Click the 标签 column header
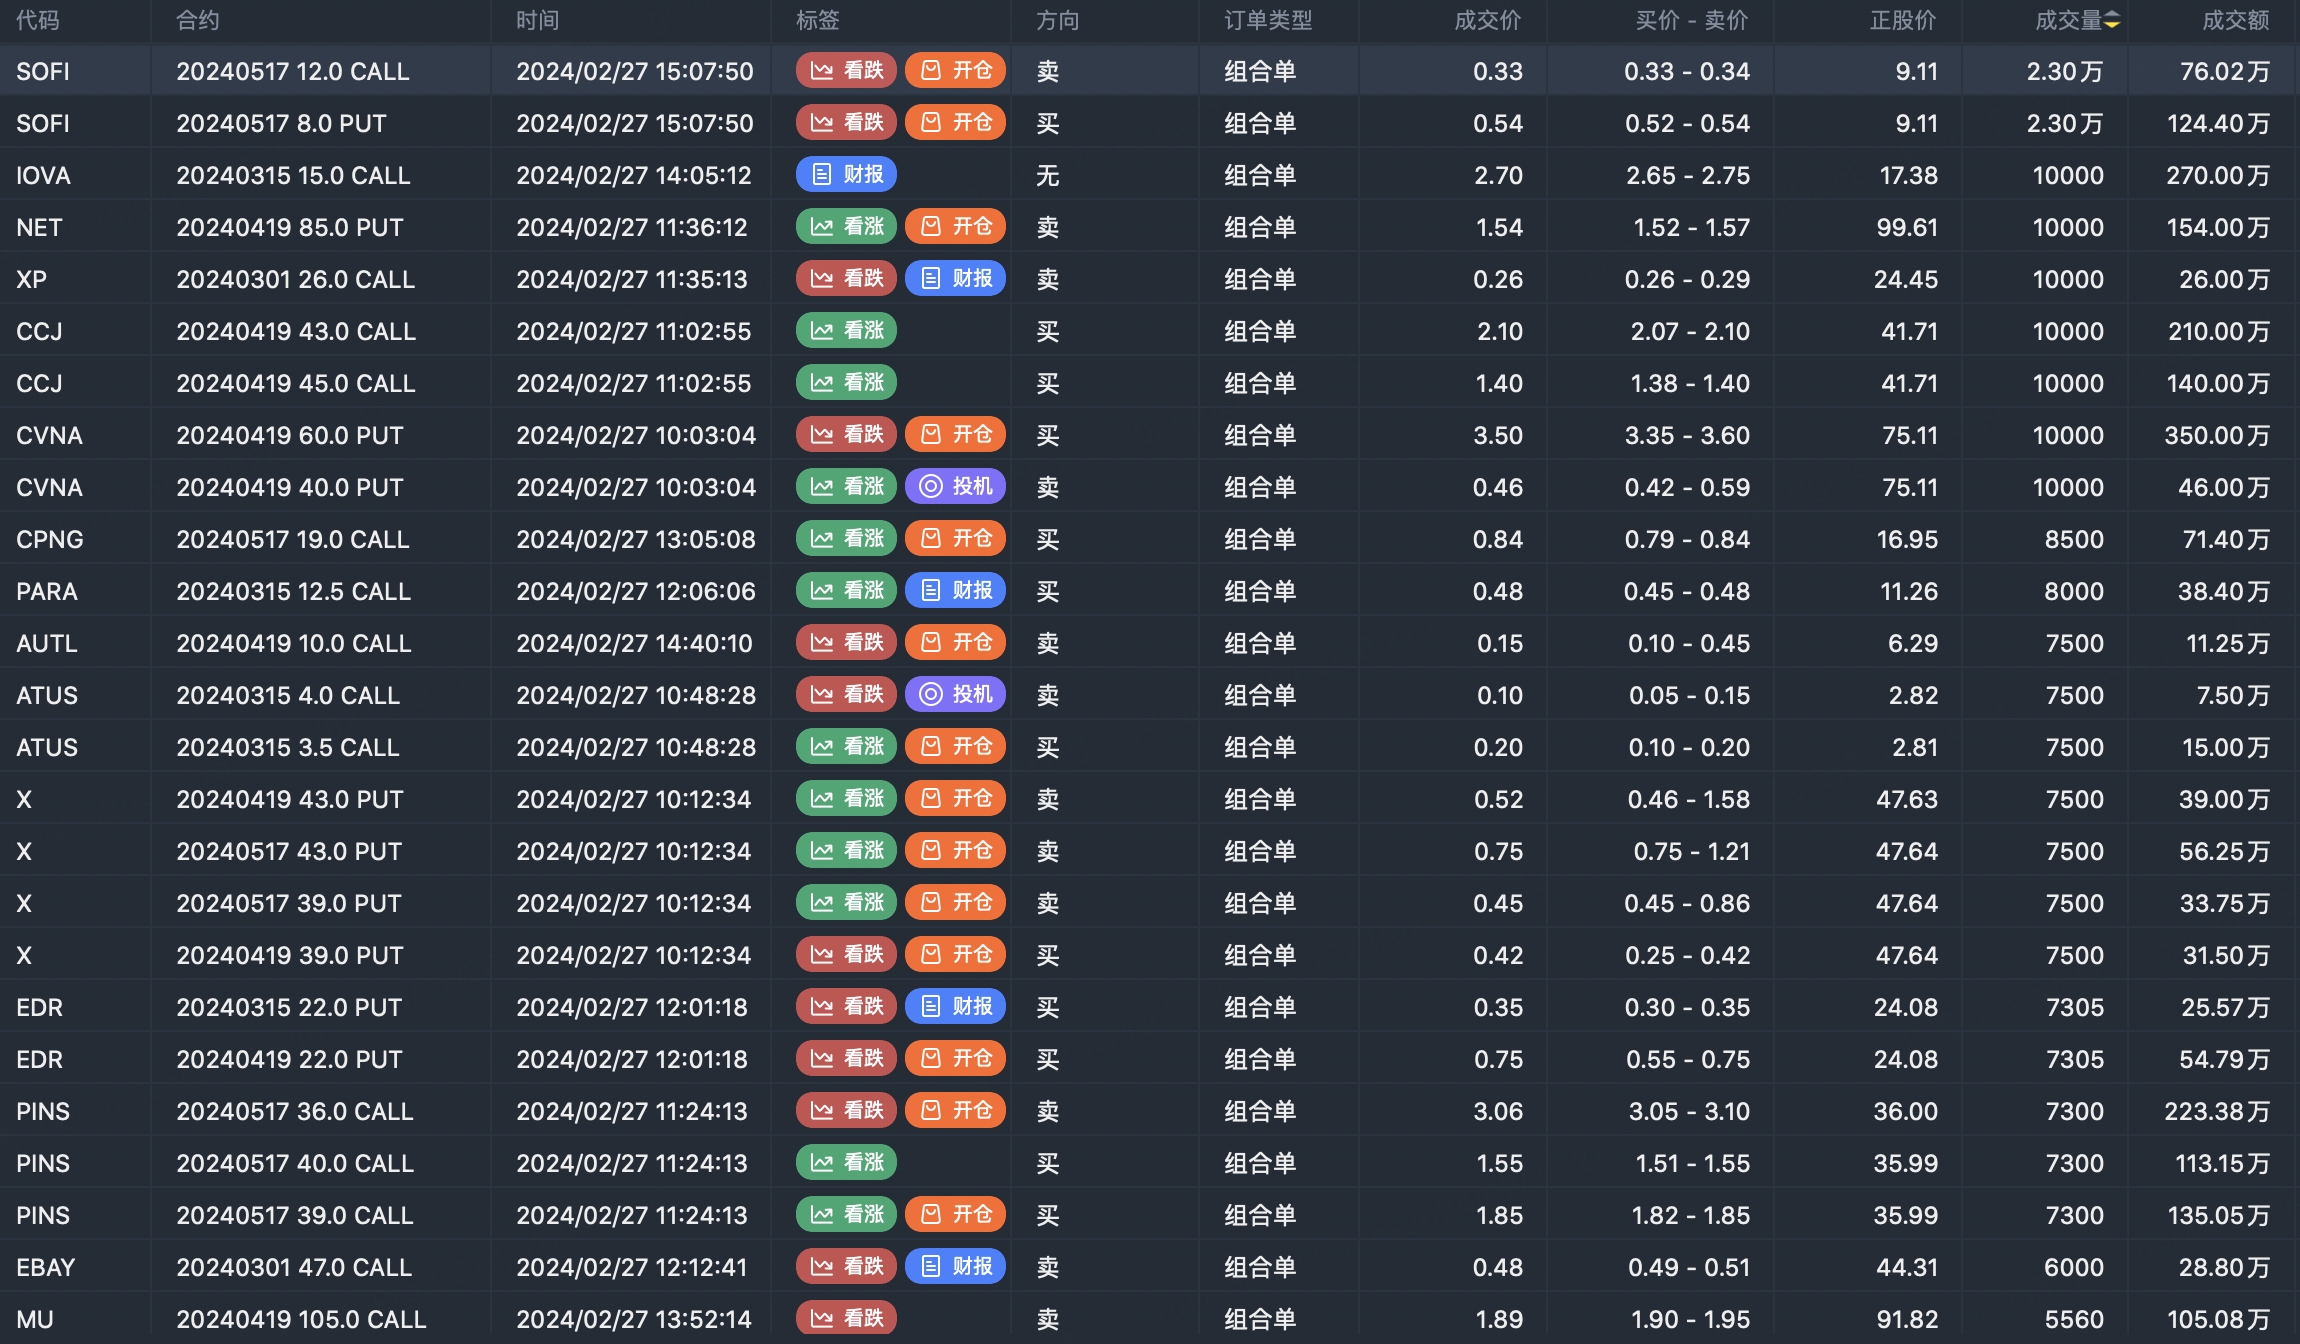2300x1344 pixels. pos(817,21)
